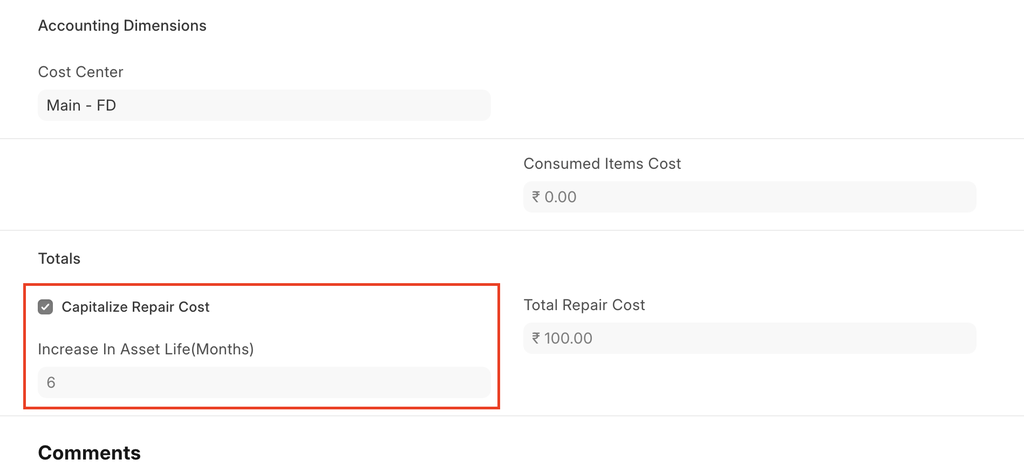
Task: Click the 100.00 amount text
Action: click(569, 338)
